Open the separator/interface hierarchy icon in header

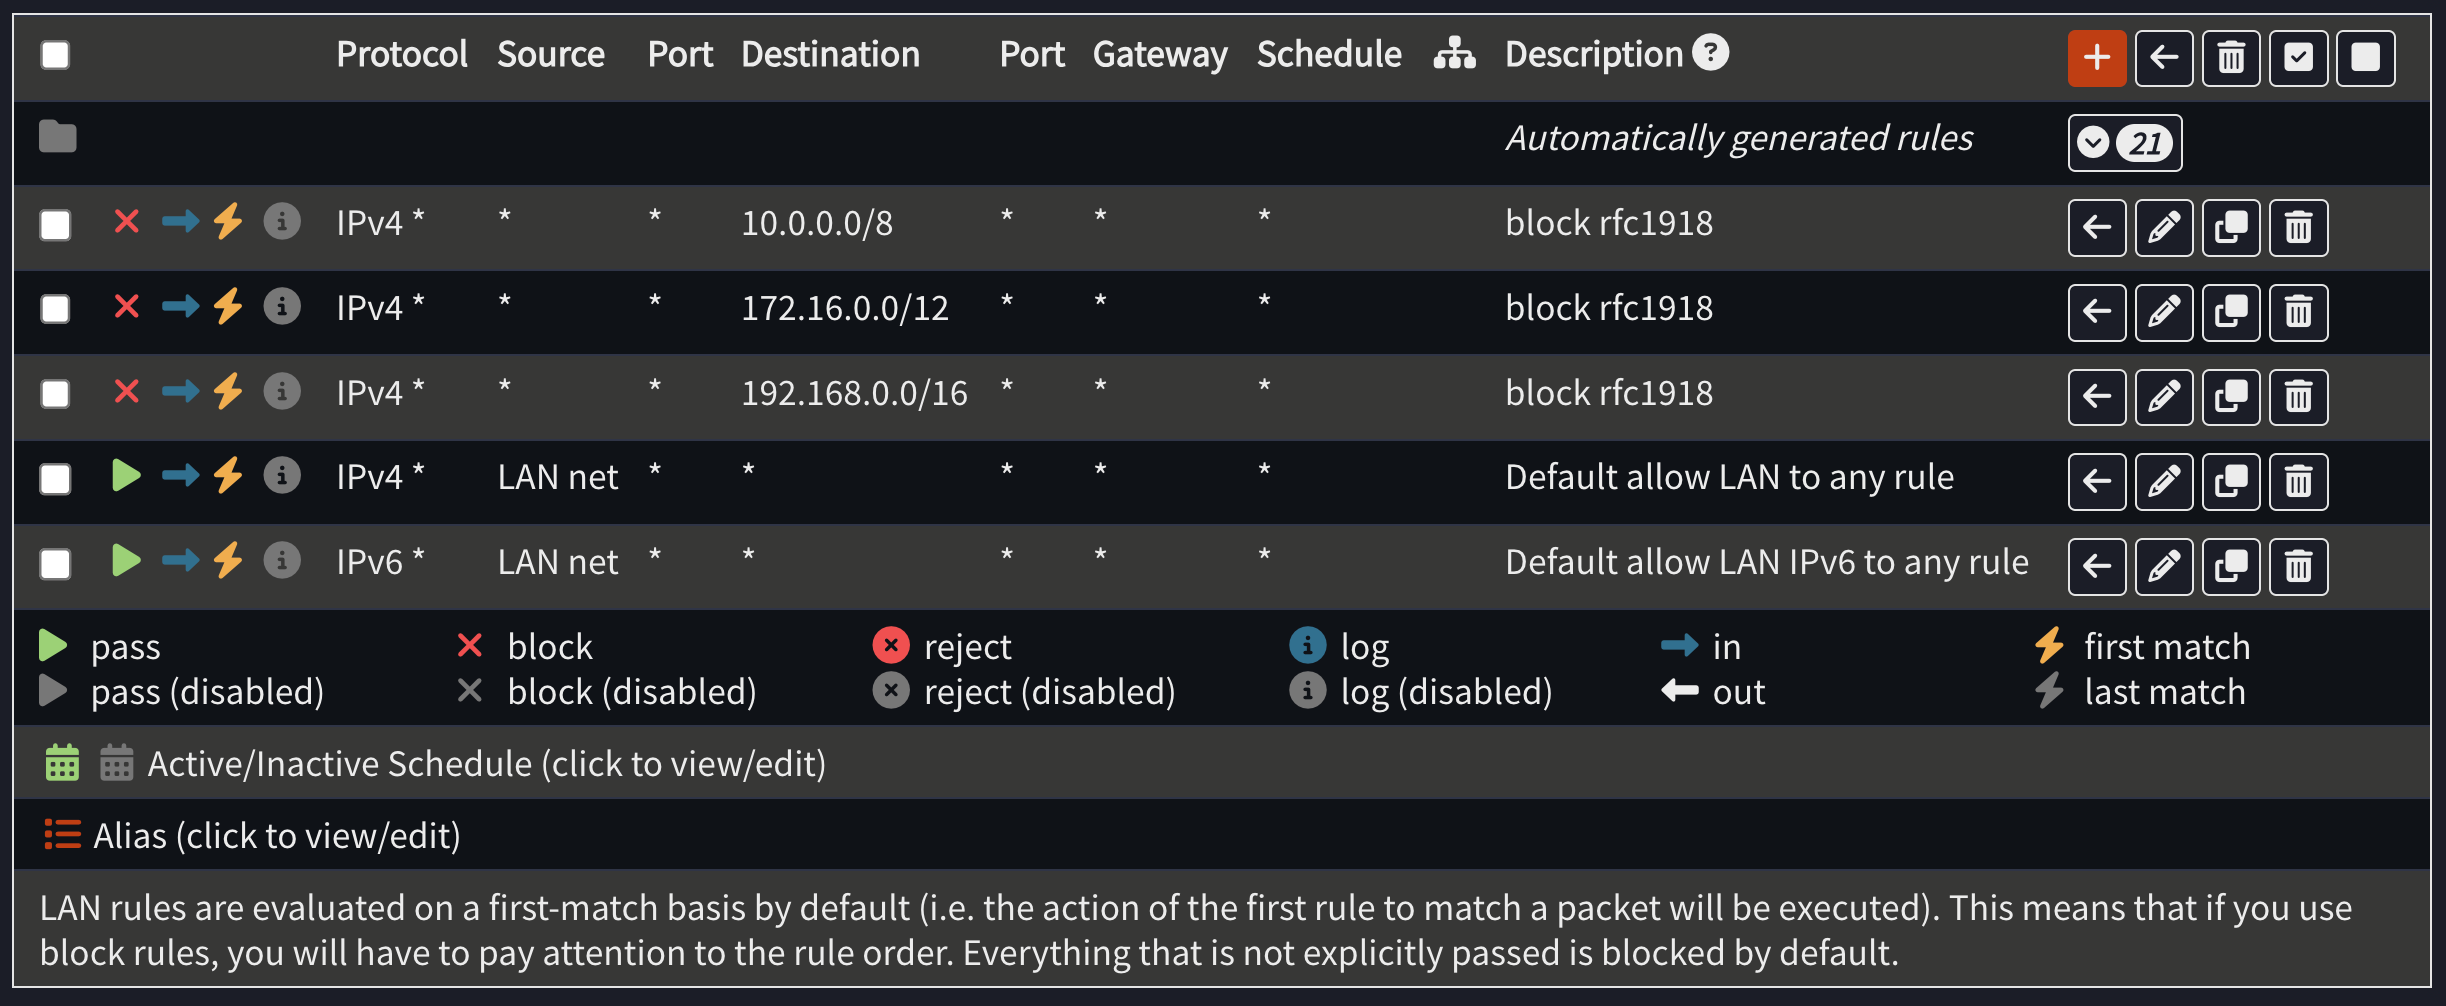1453,55
